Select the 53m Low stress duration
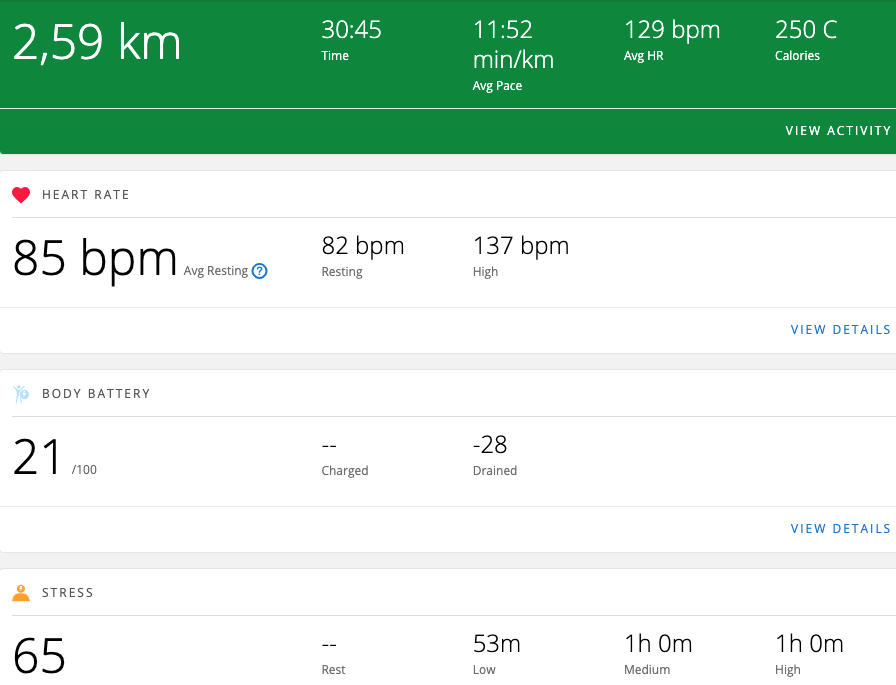 [496, 644]
